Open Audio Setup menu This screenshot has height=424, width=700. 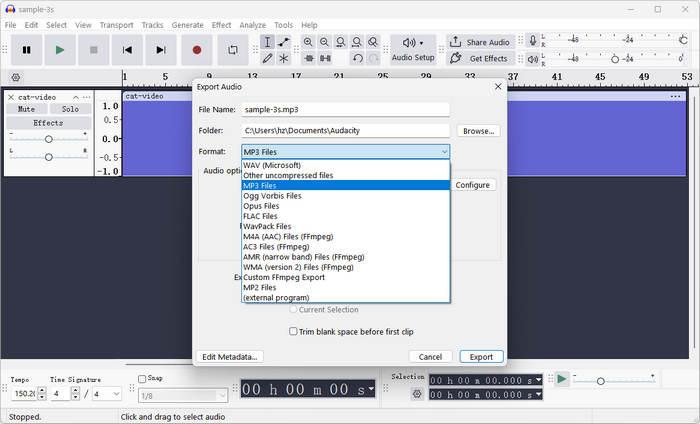click(413, 50)
